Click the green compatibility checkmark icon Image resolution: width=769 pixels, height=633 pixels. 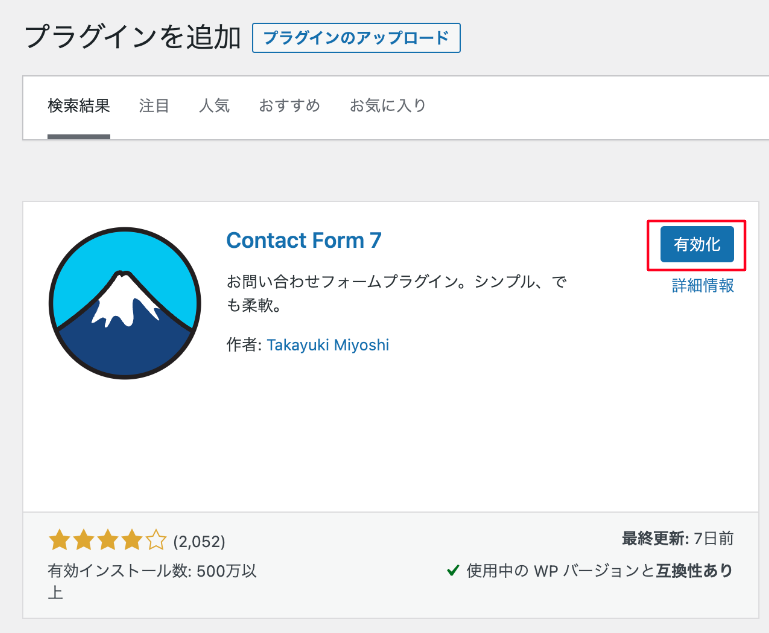coord(453,570)
